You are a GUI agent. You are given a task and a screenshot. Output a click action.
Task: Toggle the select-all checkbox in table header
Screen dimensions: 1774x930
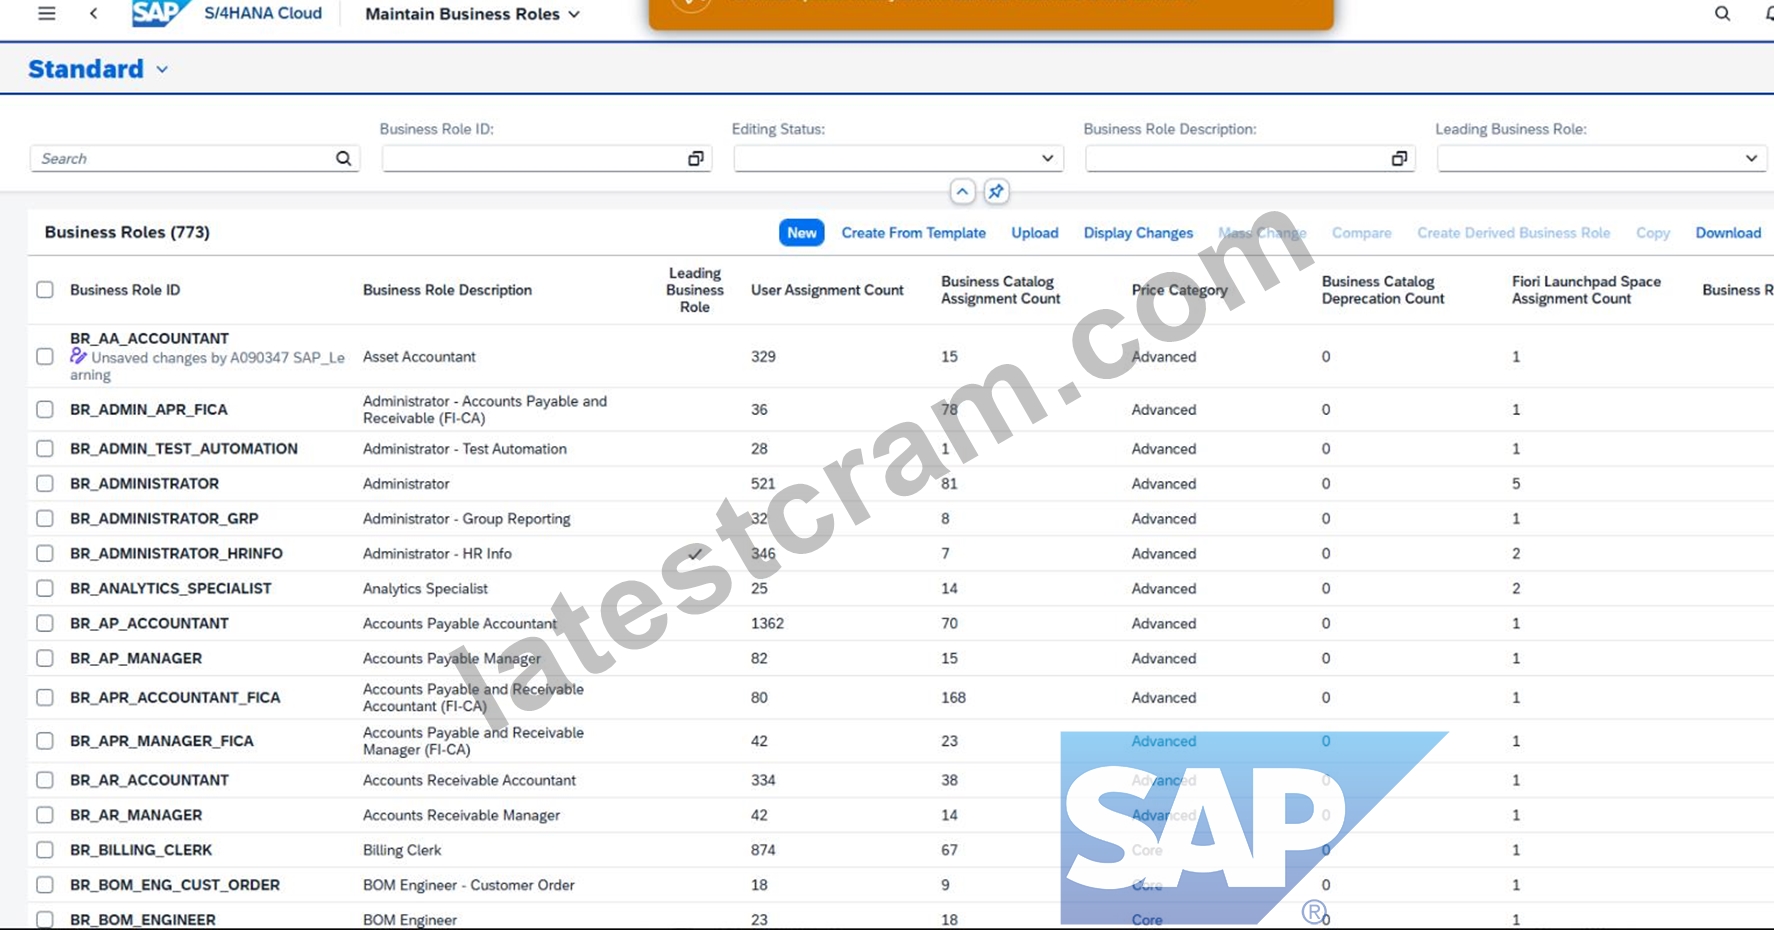45,290
